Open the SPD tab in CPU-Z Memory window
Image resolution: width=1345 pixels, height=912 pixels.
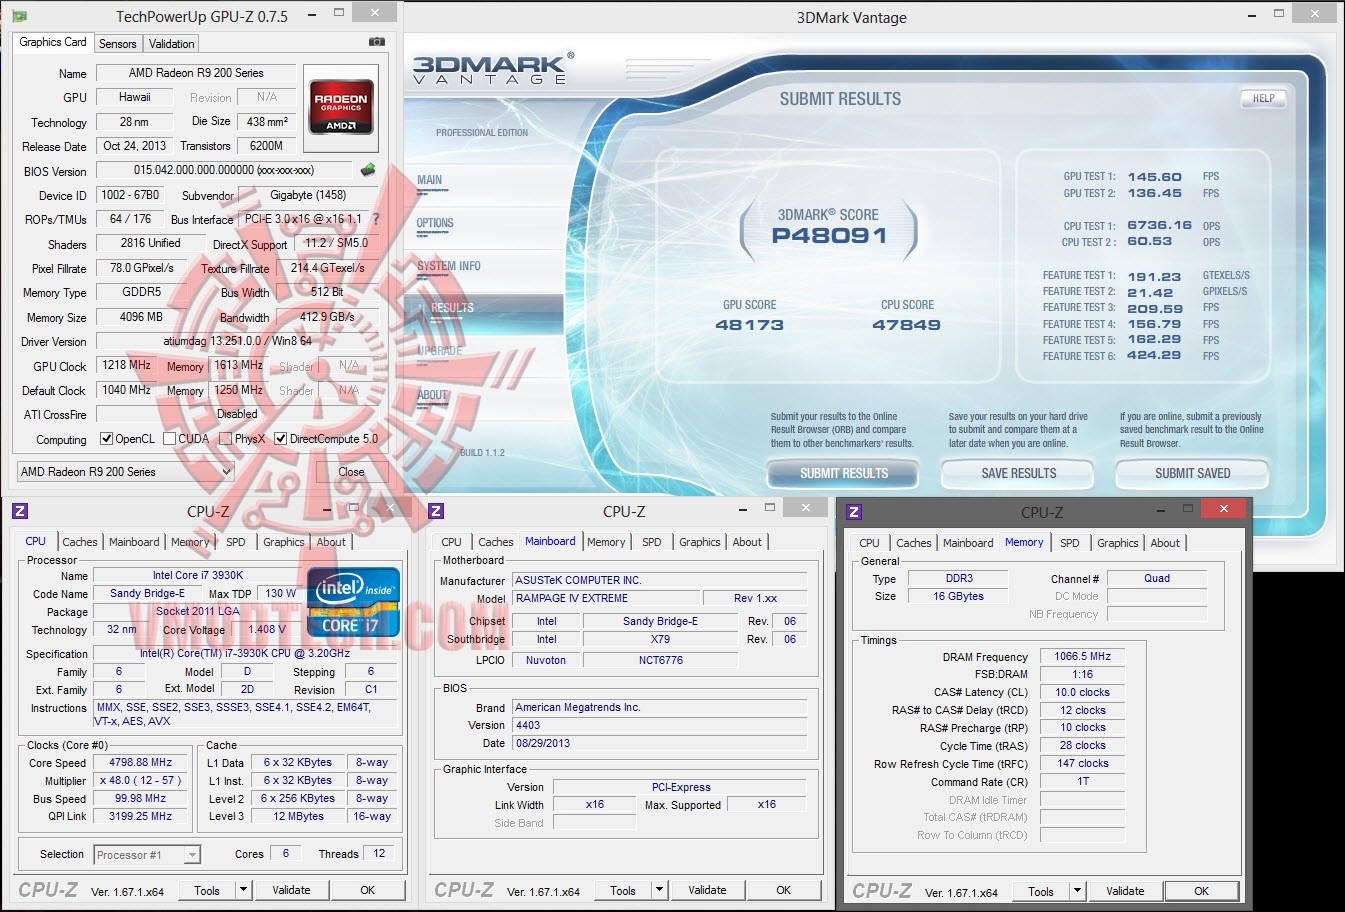click(1069, 543)
